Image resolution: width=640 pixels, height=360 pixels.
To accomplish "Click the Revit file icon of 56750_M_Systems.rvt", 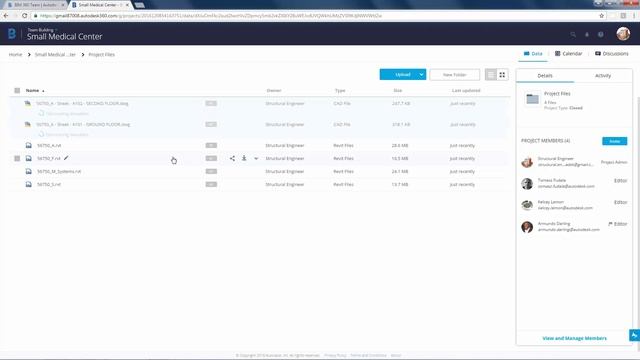I will [29, 171].
